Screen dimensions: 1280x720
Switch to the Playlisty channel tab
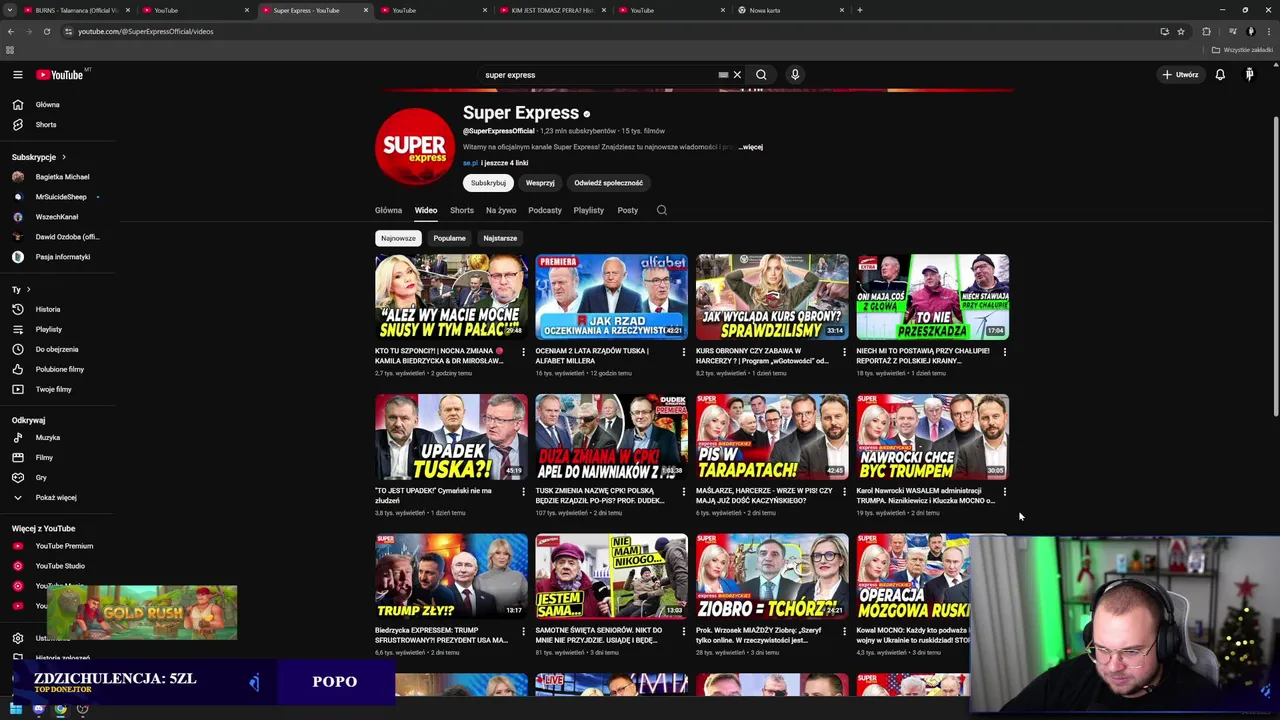coord(589,210)
